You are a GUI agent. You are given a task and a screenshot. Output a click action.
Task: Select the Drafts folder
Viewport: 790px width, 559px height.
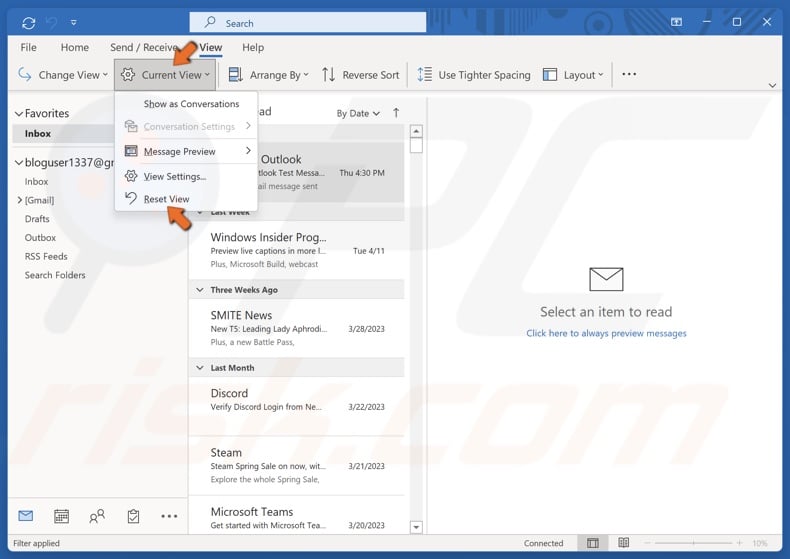[x=37, y=219]
